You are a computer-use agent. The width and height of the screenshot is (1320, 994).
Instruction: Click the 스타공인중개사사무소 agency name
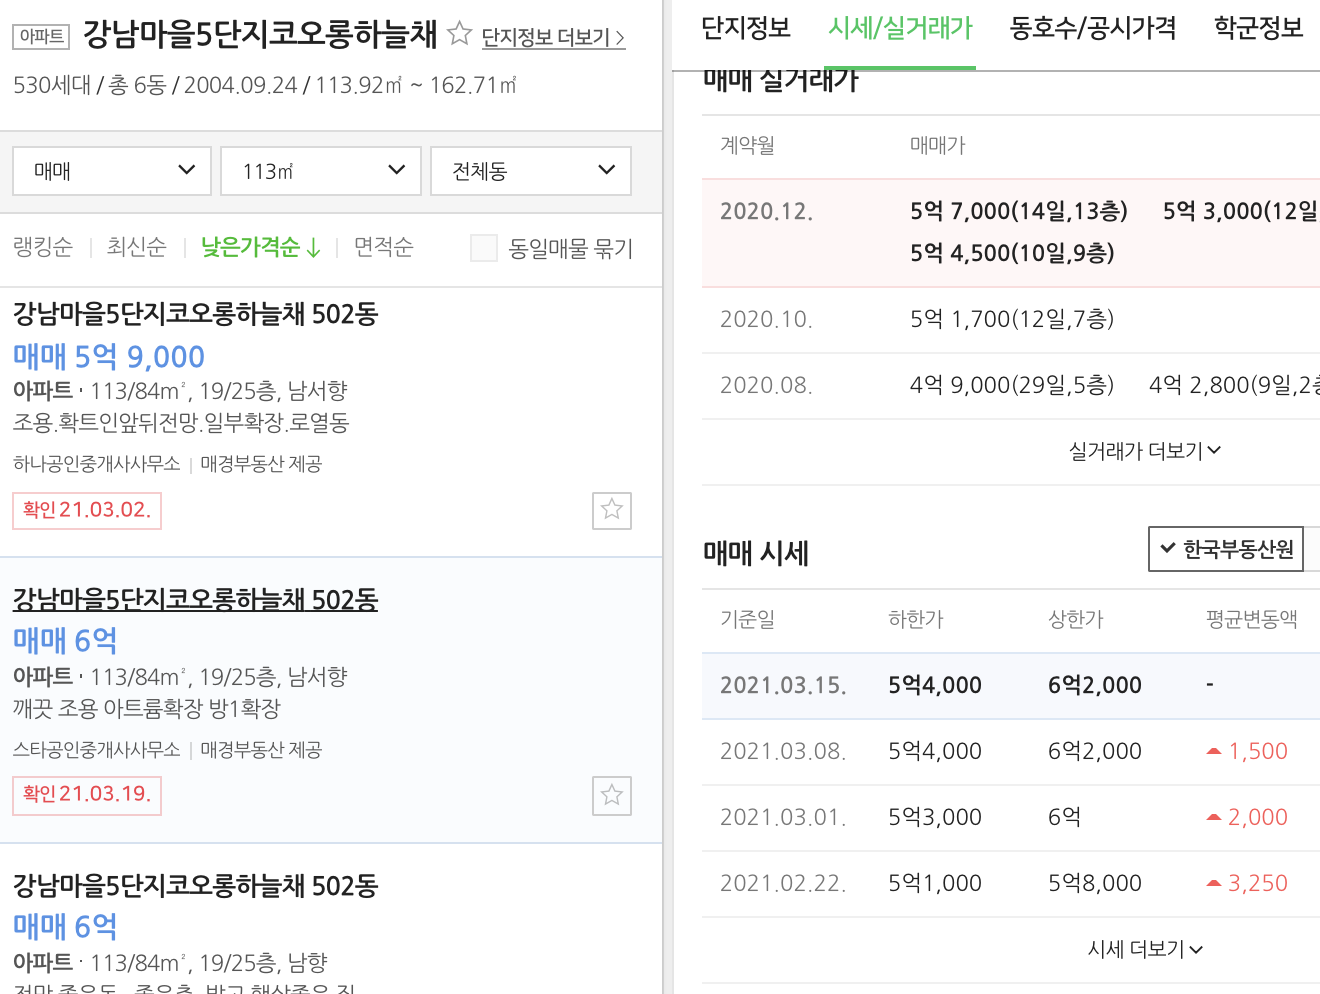96,750
